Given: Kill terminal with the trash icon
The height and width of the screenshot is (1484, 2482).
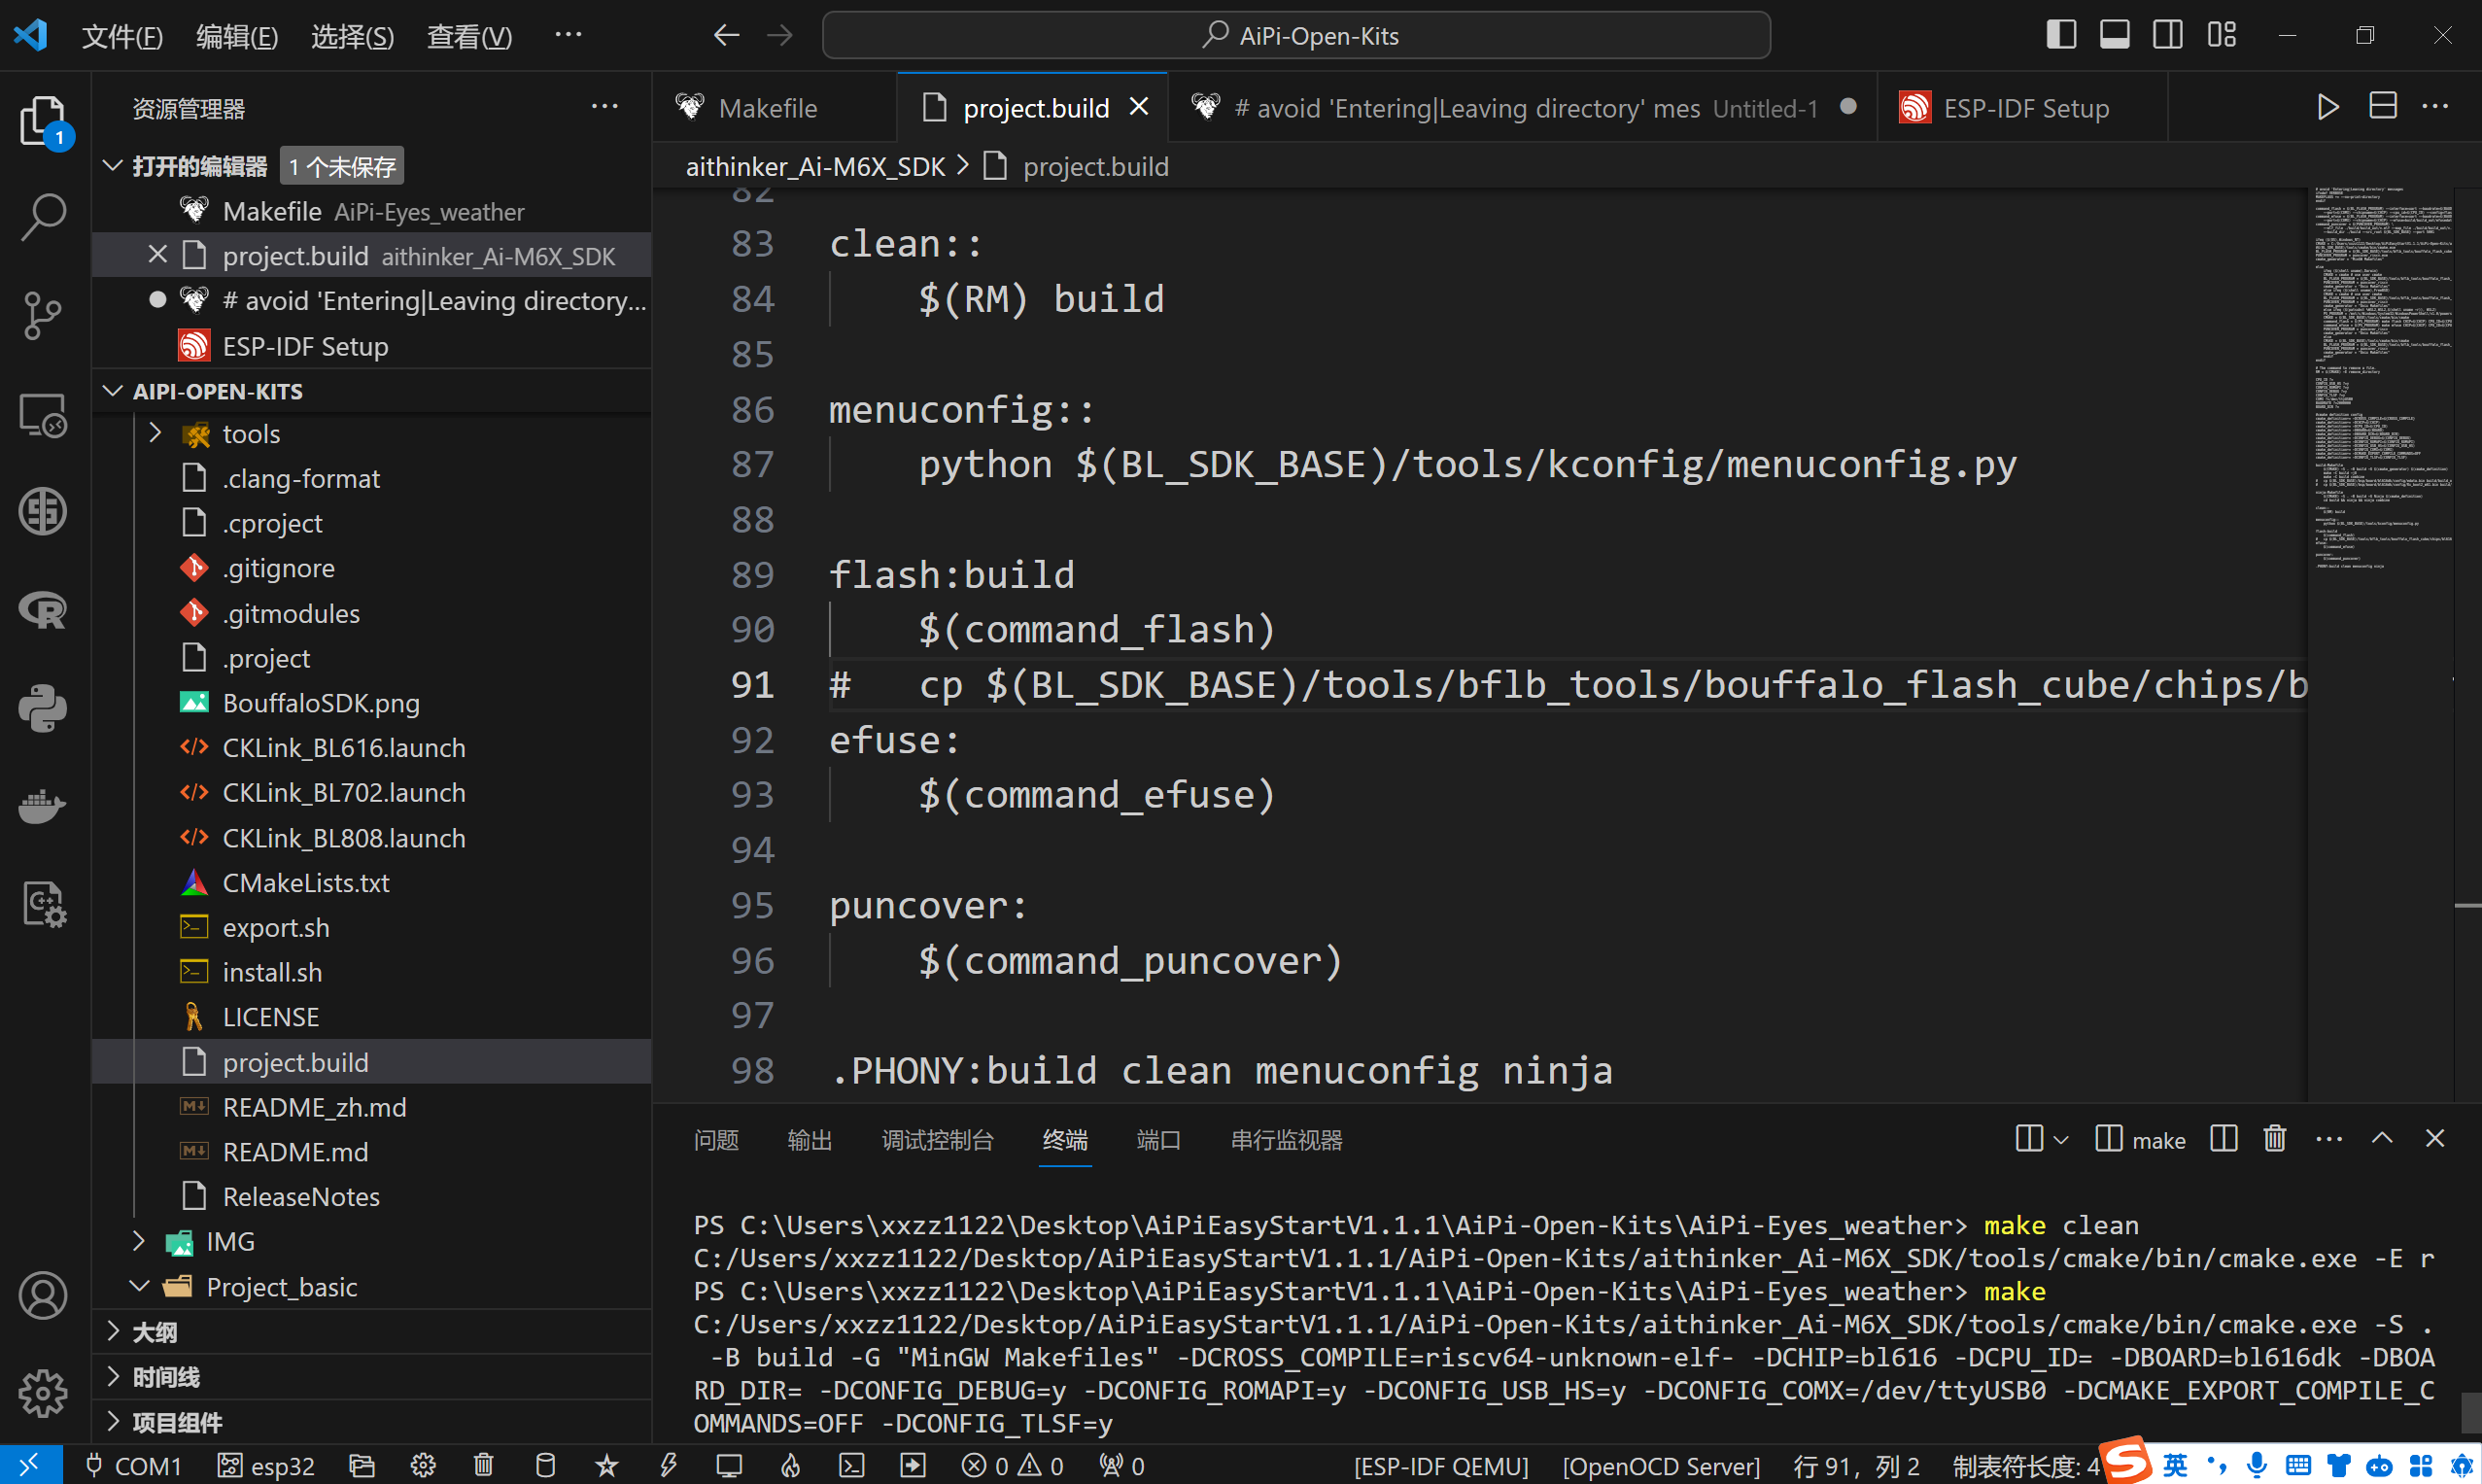Looking at the screenshot, I should point(2275,1138).
